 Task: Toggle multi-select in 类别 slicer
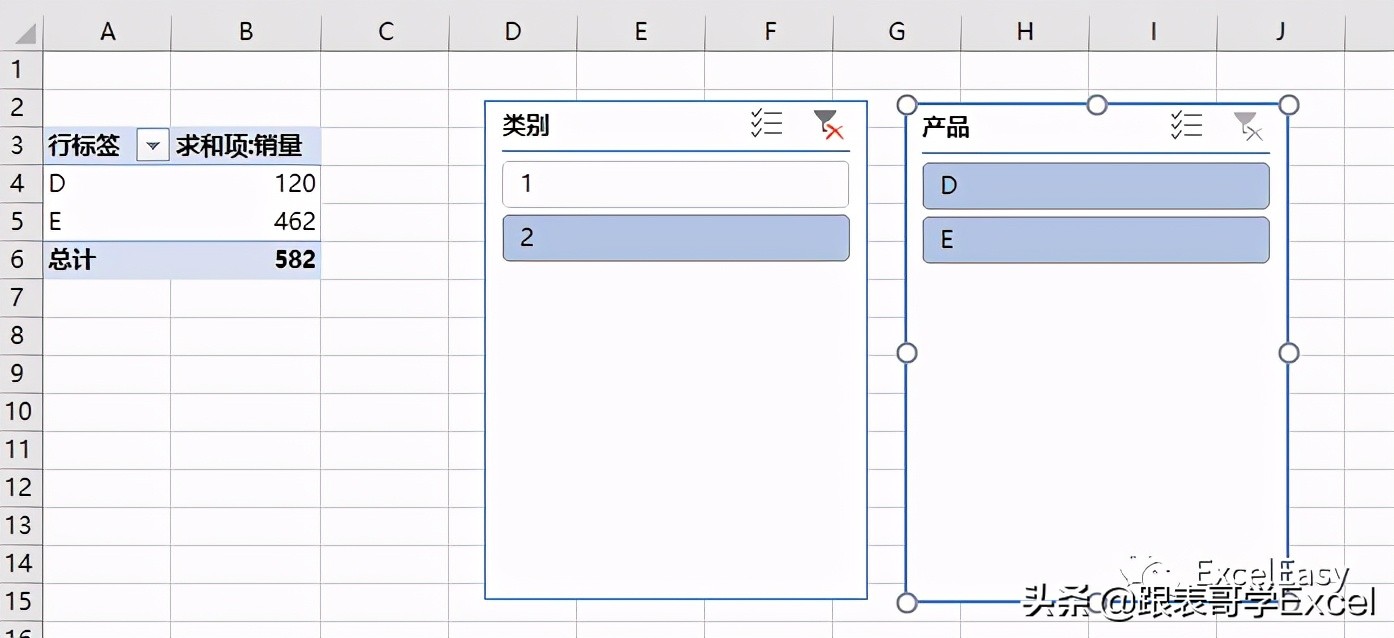click(x=766, y=125)
